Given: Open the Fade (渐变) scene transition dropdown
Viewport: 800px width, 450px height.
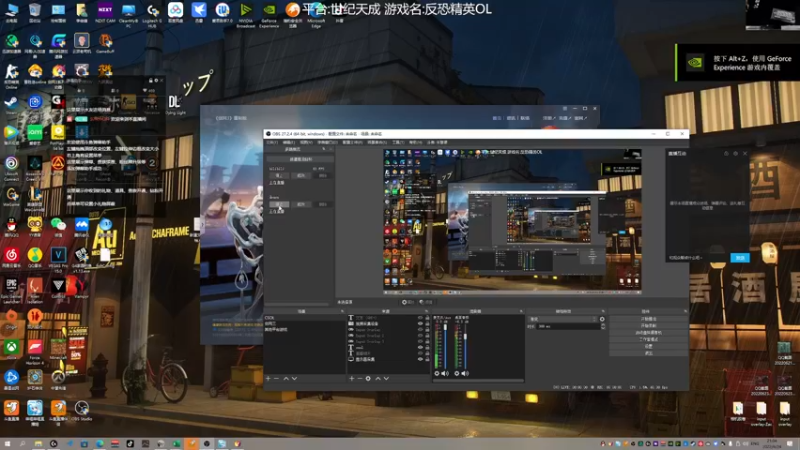Looking at the screenshot, I should [563, 319].
